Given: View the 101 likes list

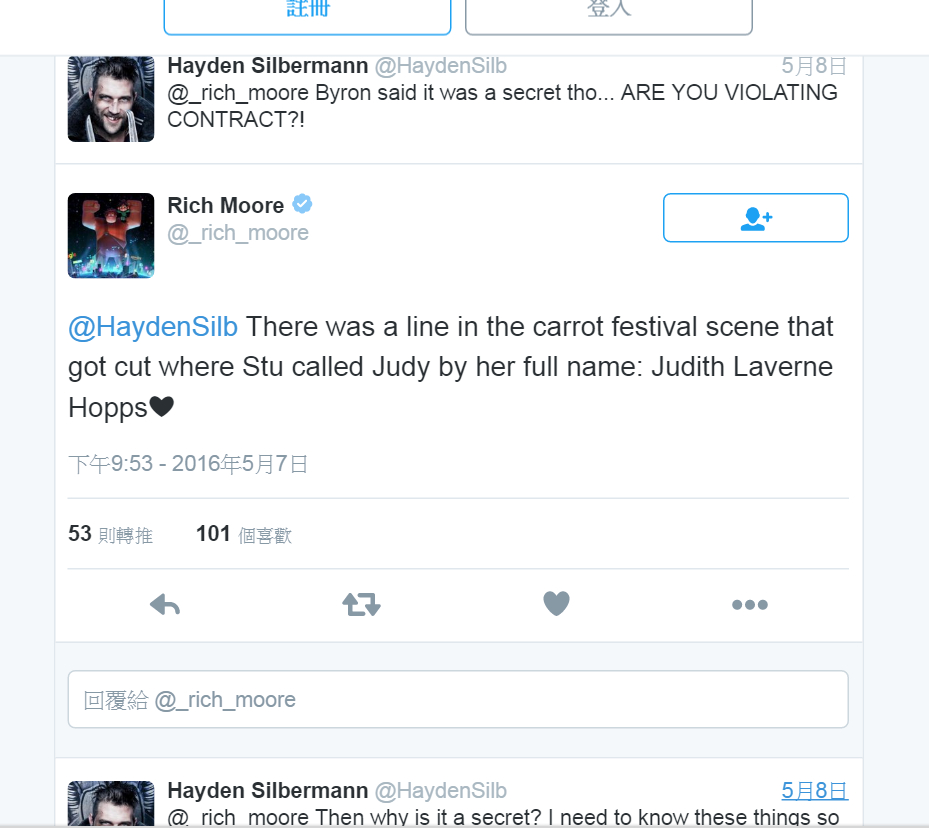Looking at the screenshot, I should (x=244, y=534).
